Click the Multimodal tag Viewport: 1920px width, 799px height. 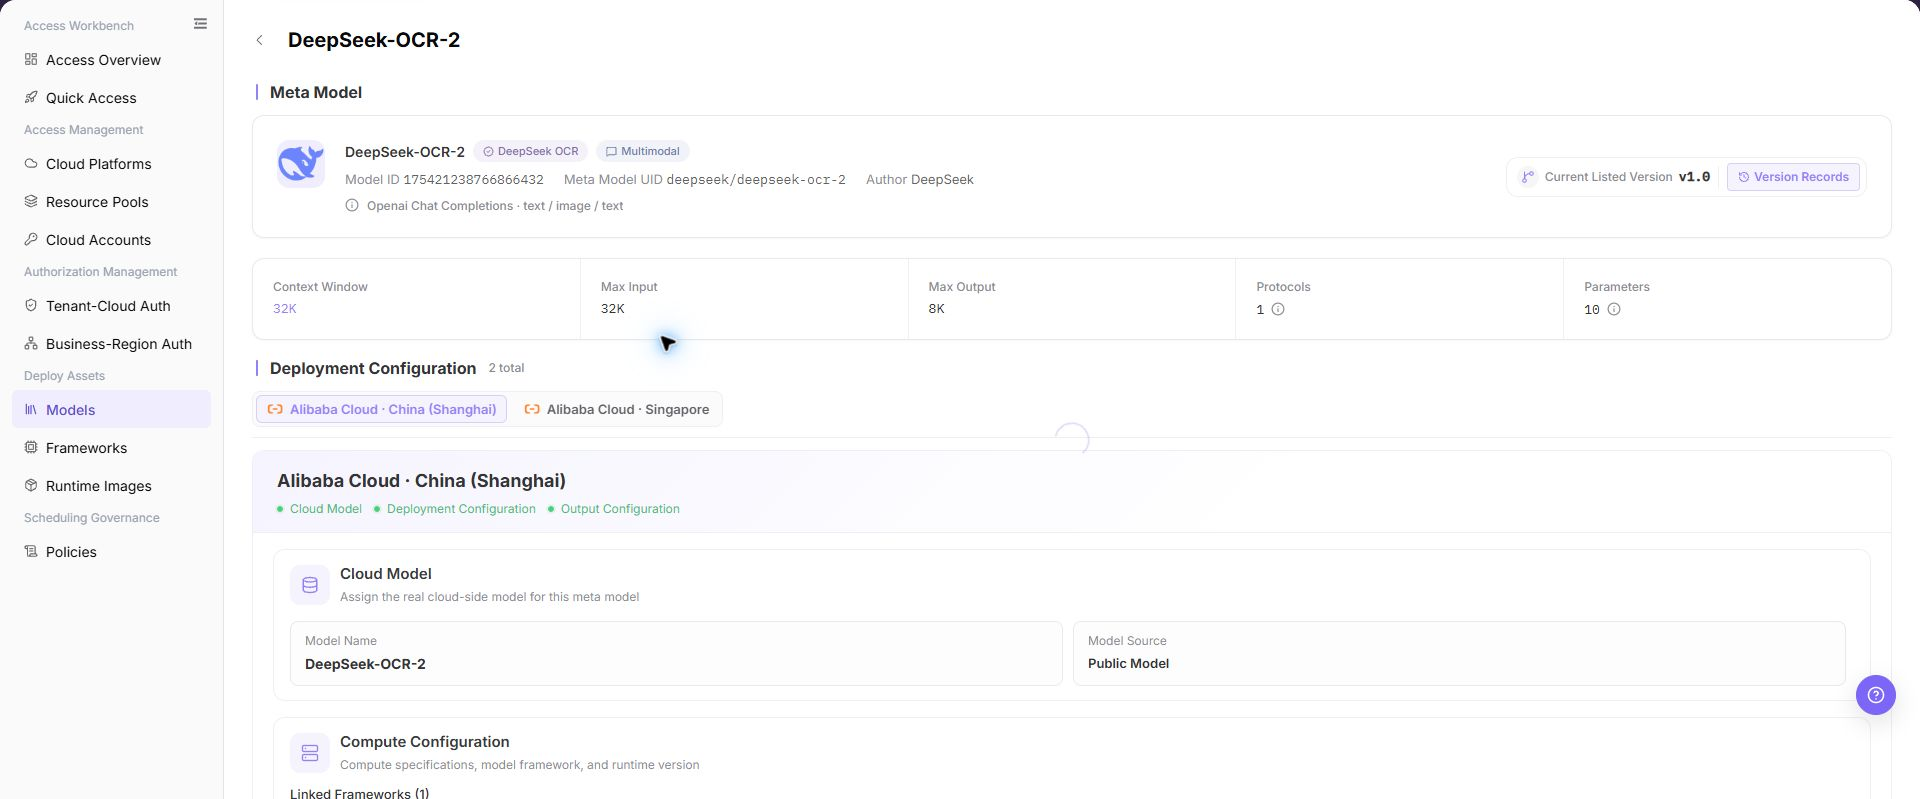pos(643,152)
